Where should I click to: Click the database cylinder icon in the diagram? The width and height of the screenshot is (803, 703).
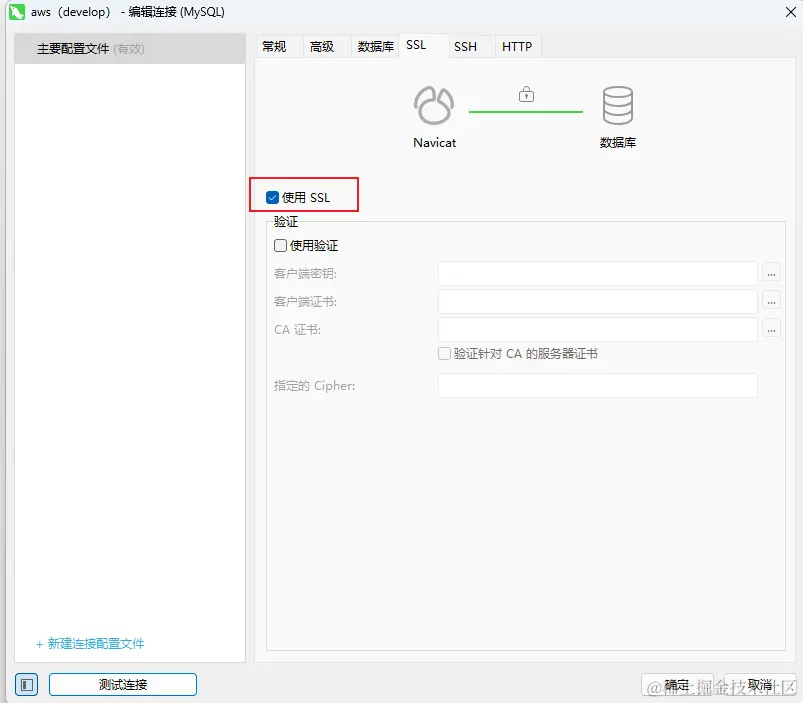coord(618,105)
